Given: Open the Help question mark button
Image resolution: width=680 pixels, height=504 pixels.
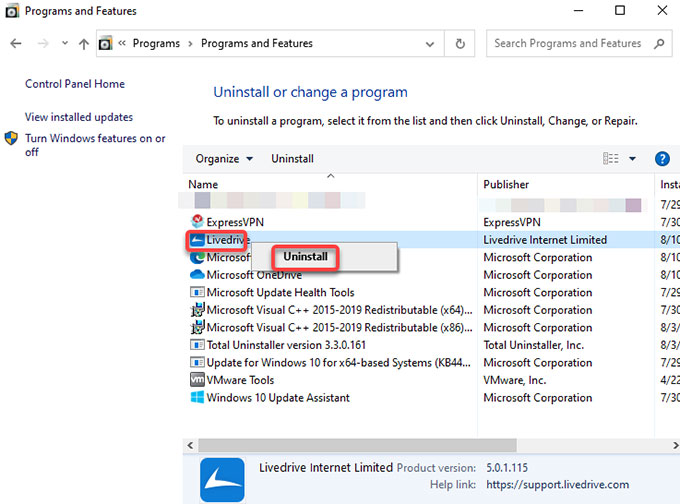Looking at the screenshot, I should [662, 159].
